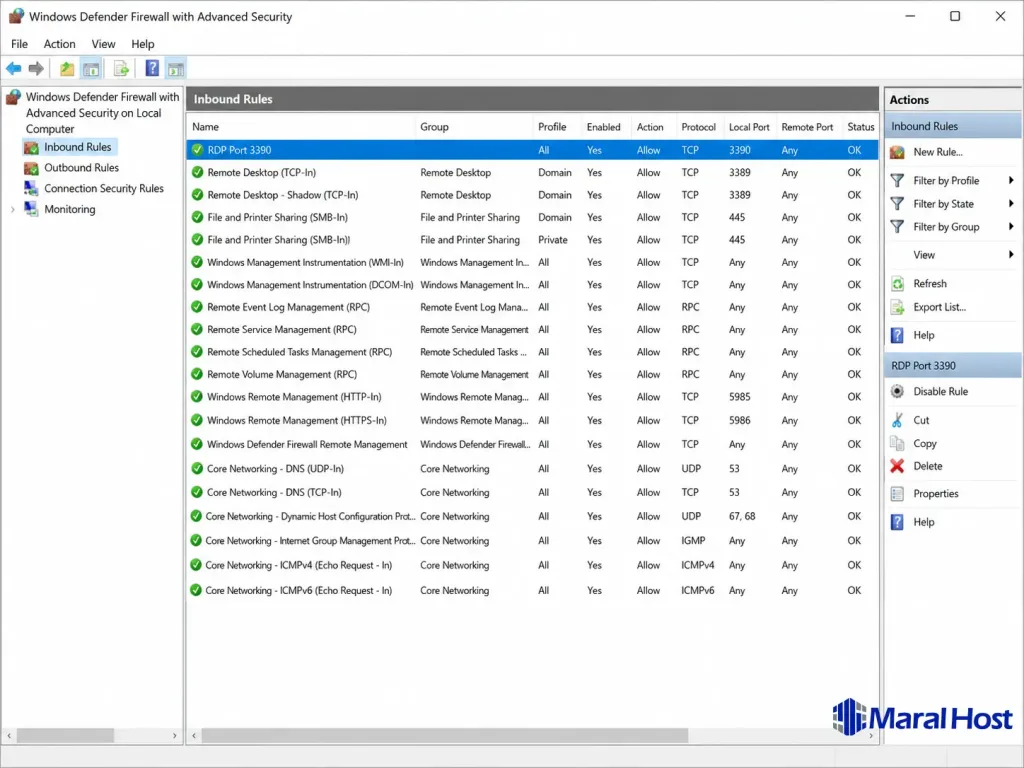Select the Remote Desktop (TCP-In) rule

[532, 172]
